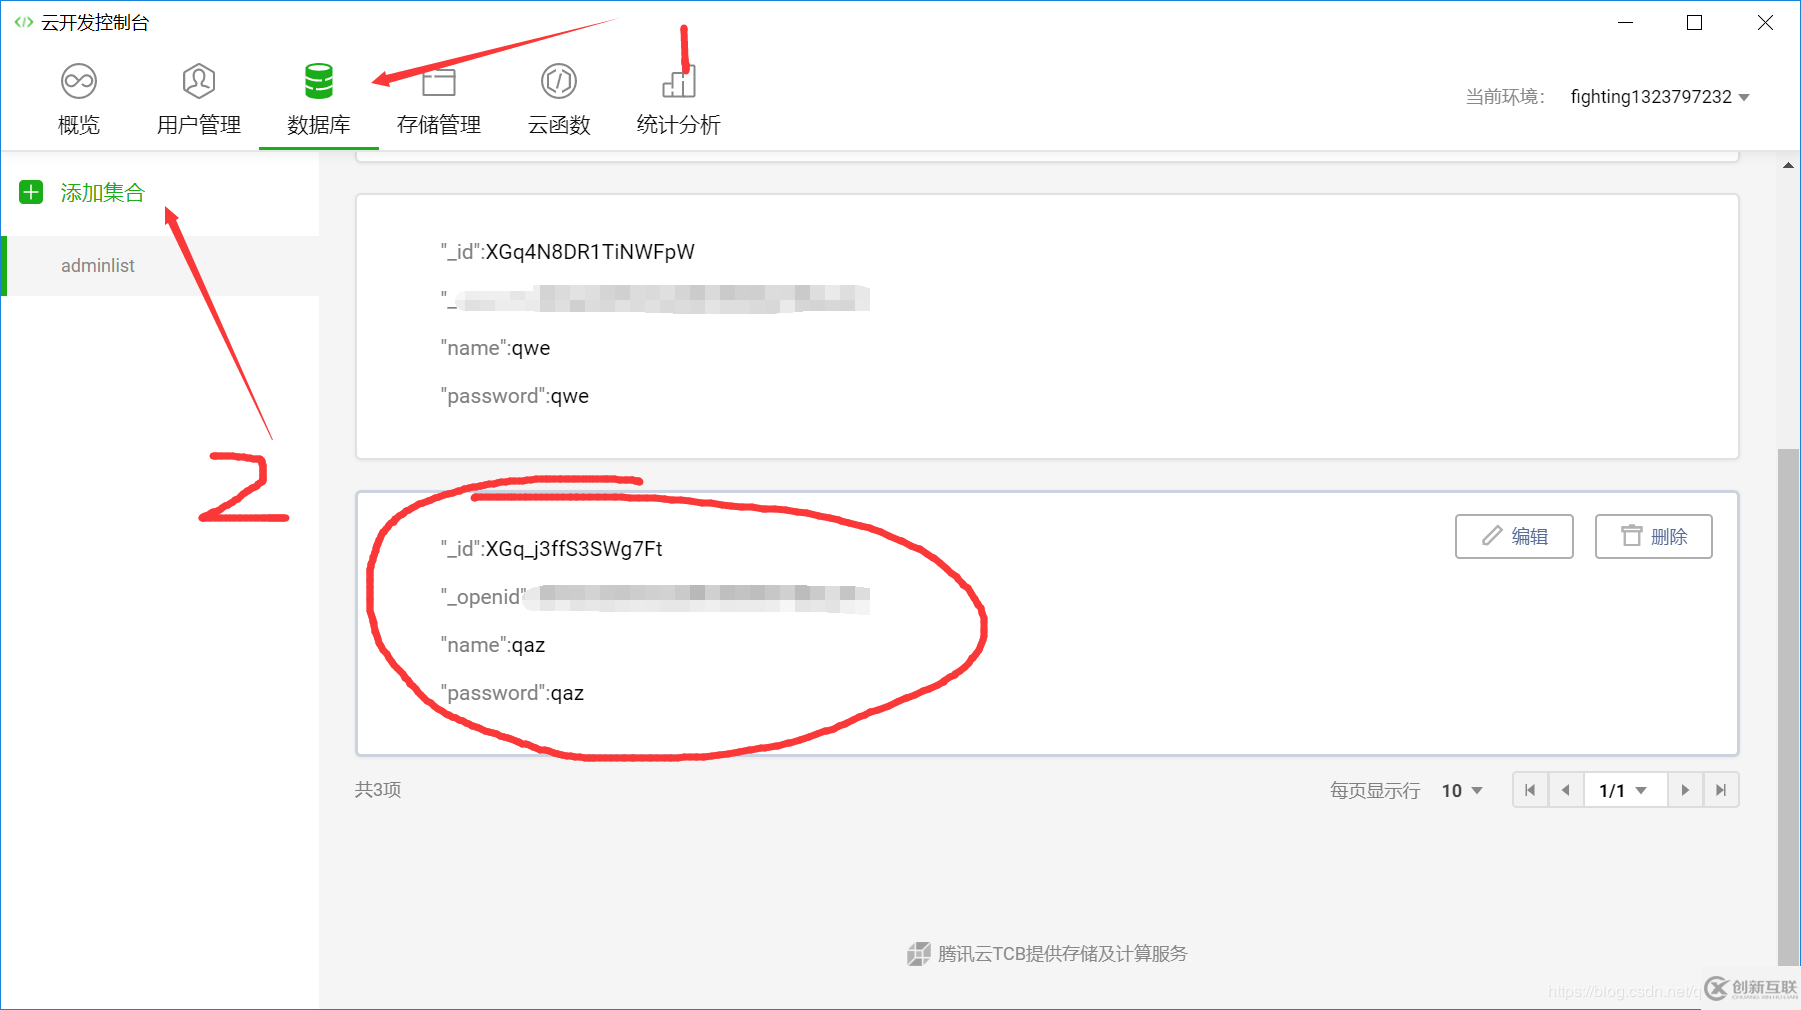Open the rows-per-page dropdown showing 10
The image size is (1801, 1010).
(1461, 790)
